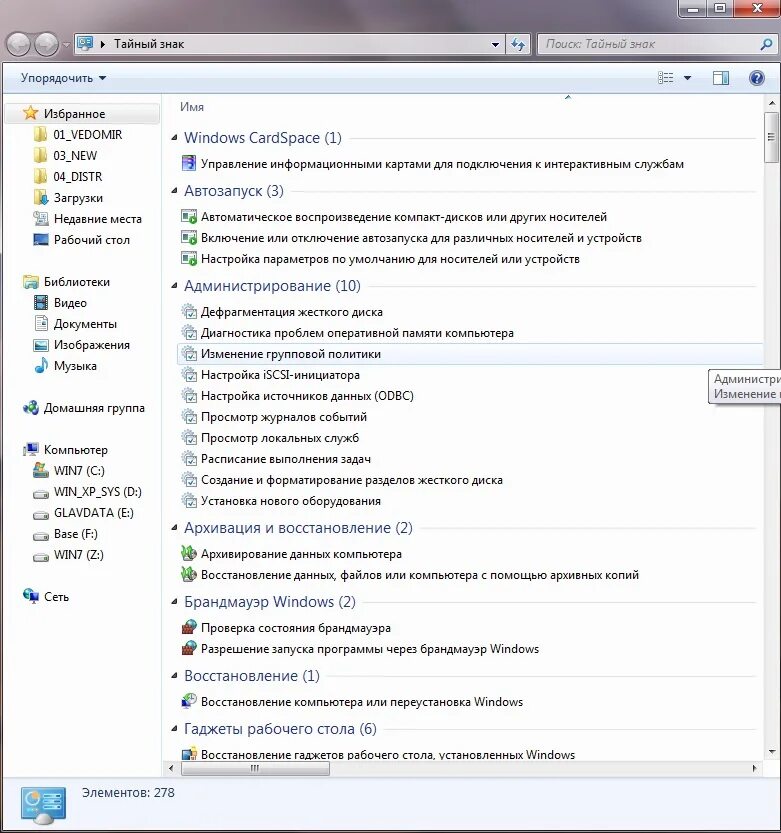
Task: Click icon next to Настройка iSCSI-инициатора
Action: (x=189, y=375)
